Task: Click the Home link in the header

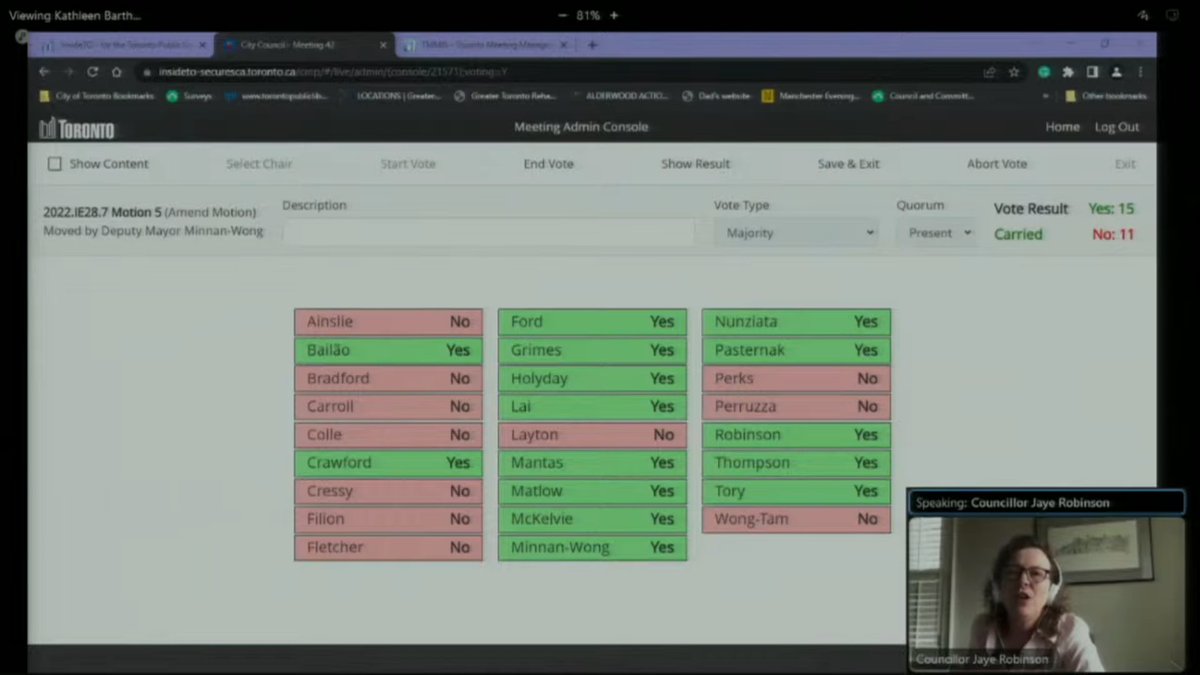Action: pyautogui.click(x=1062, y=127)
